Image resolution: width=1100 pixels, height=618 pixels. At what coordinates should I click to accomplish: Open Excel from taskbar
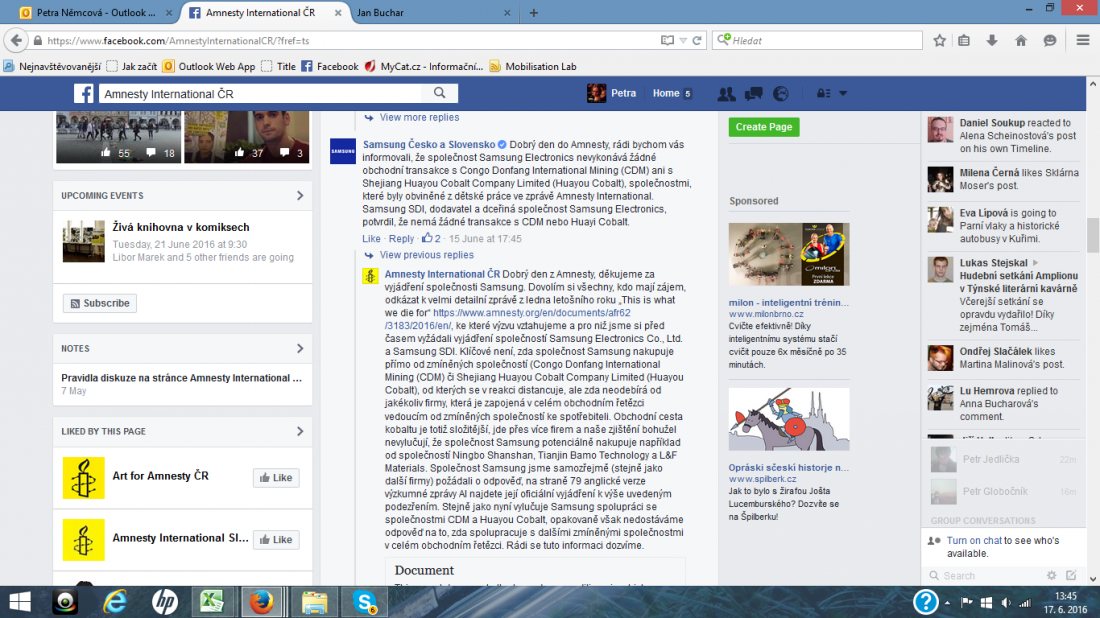(212, 603)
